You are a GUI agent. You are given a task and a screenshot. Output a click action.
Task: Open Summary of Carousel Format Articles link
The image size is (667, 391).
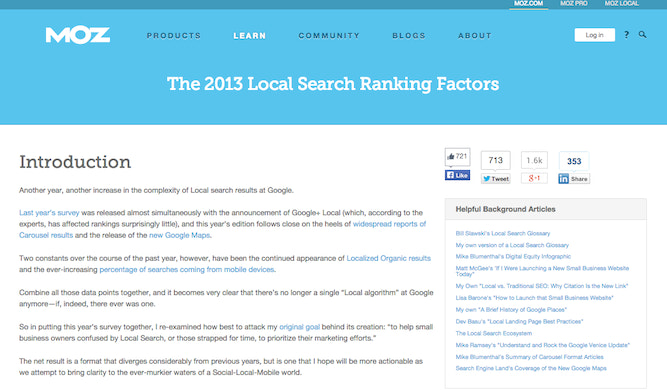click(x=529, y=357)
